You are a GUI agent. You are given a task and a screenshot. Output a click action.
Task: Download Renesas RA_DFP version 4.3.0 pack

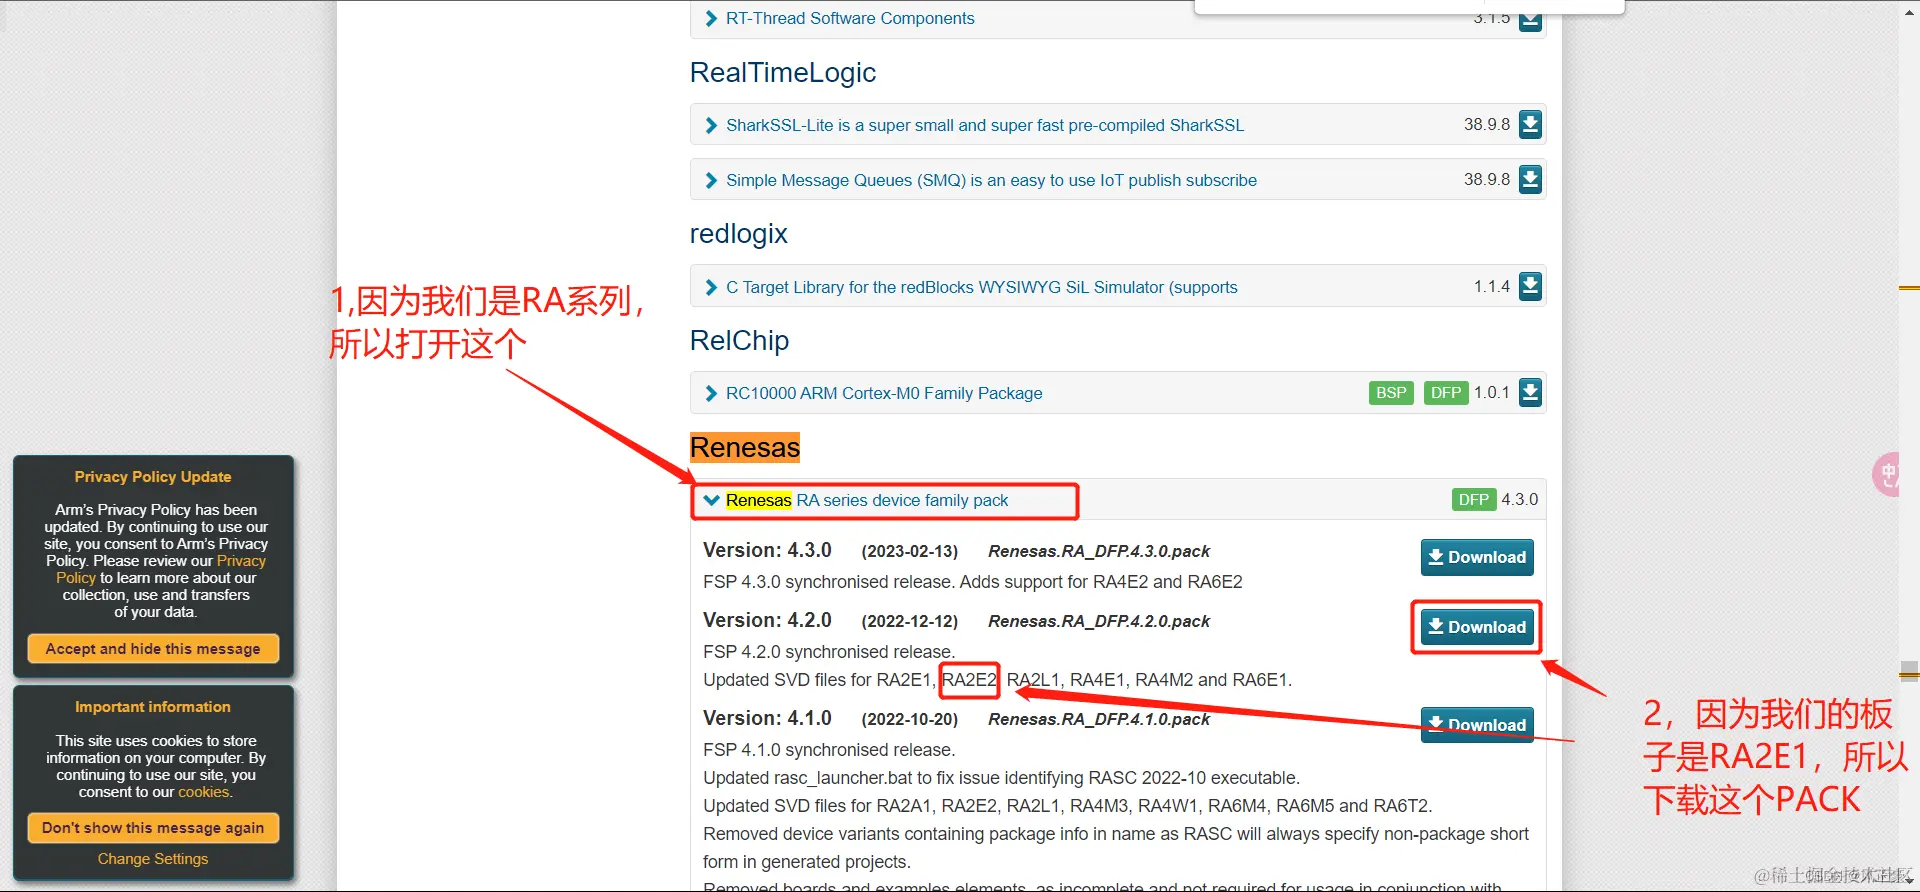click(x=1477, y=557)
